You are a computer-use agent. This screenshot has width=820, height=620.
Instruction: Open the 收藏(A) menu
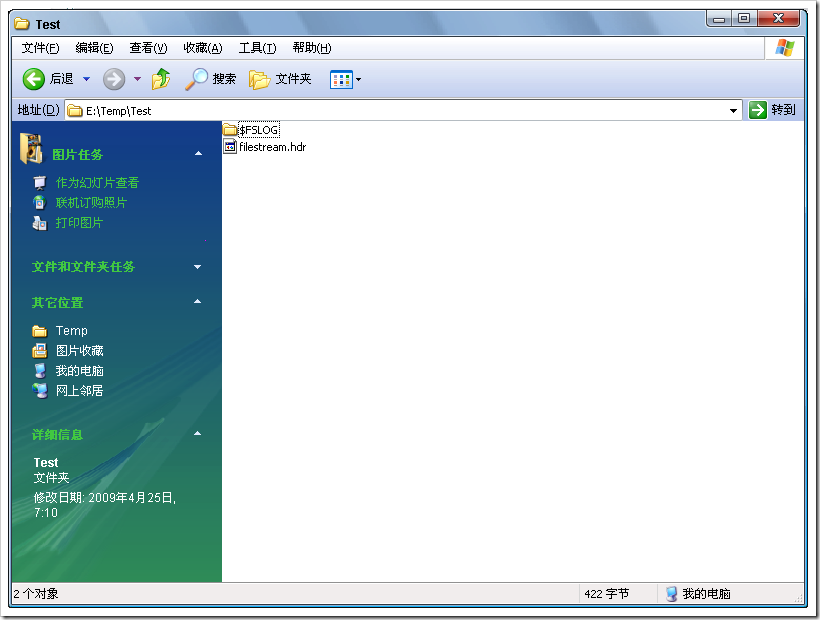tap(202, 48)
